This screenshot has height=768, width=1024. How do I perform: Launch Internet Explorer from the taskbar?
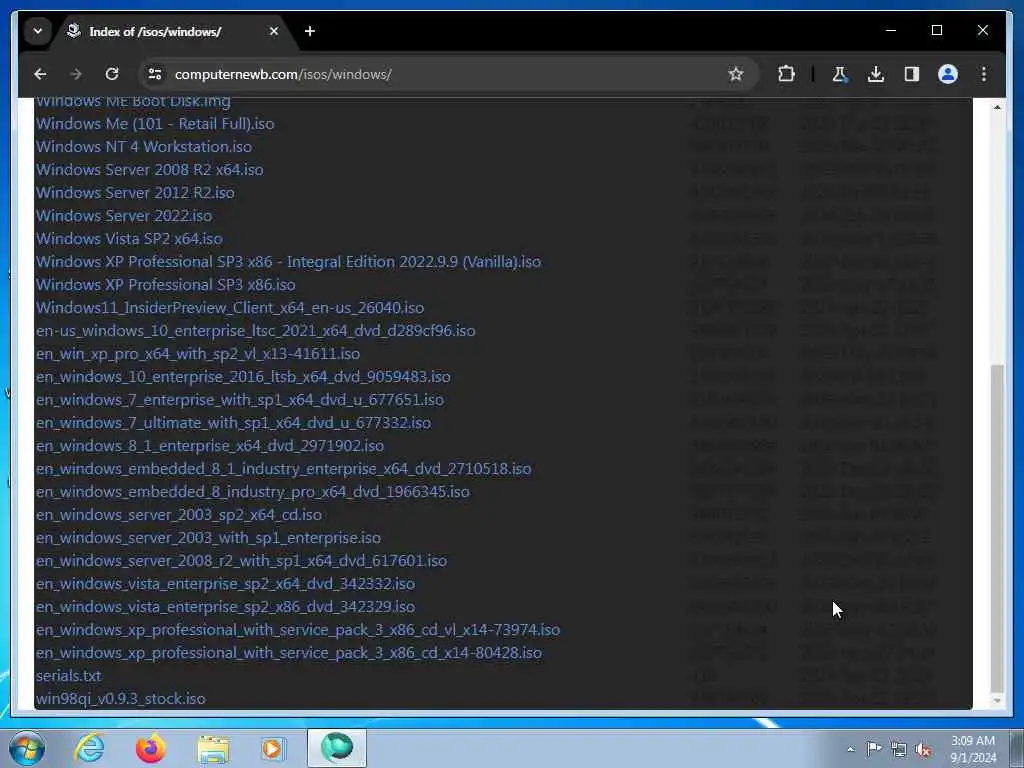pyautogui.click(x=89, y=748)
